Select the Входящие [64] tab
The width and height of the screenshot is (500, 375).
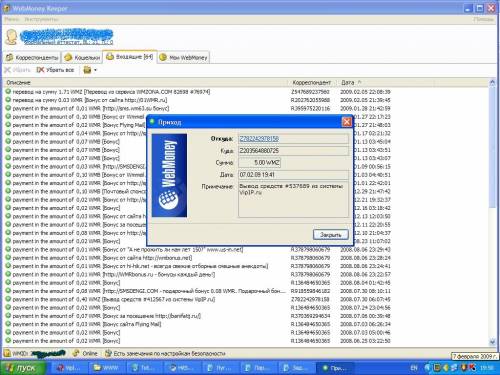(x=129, y=57)
